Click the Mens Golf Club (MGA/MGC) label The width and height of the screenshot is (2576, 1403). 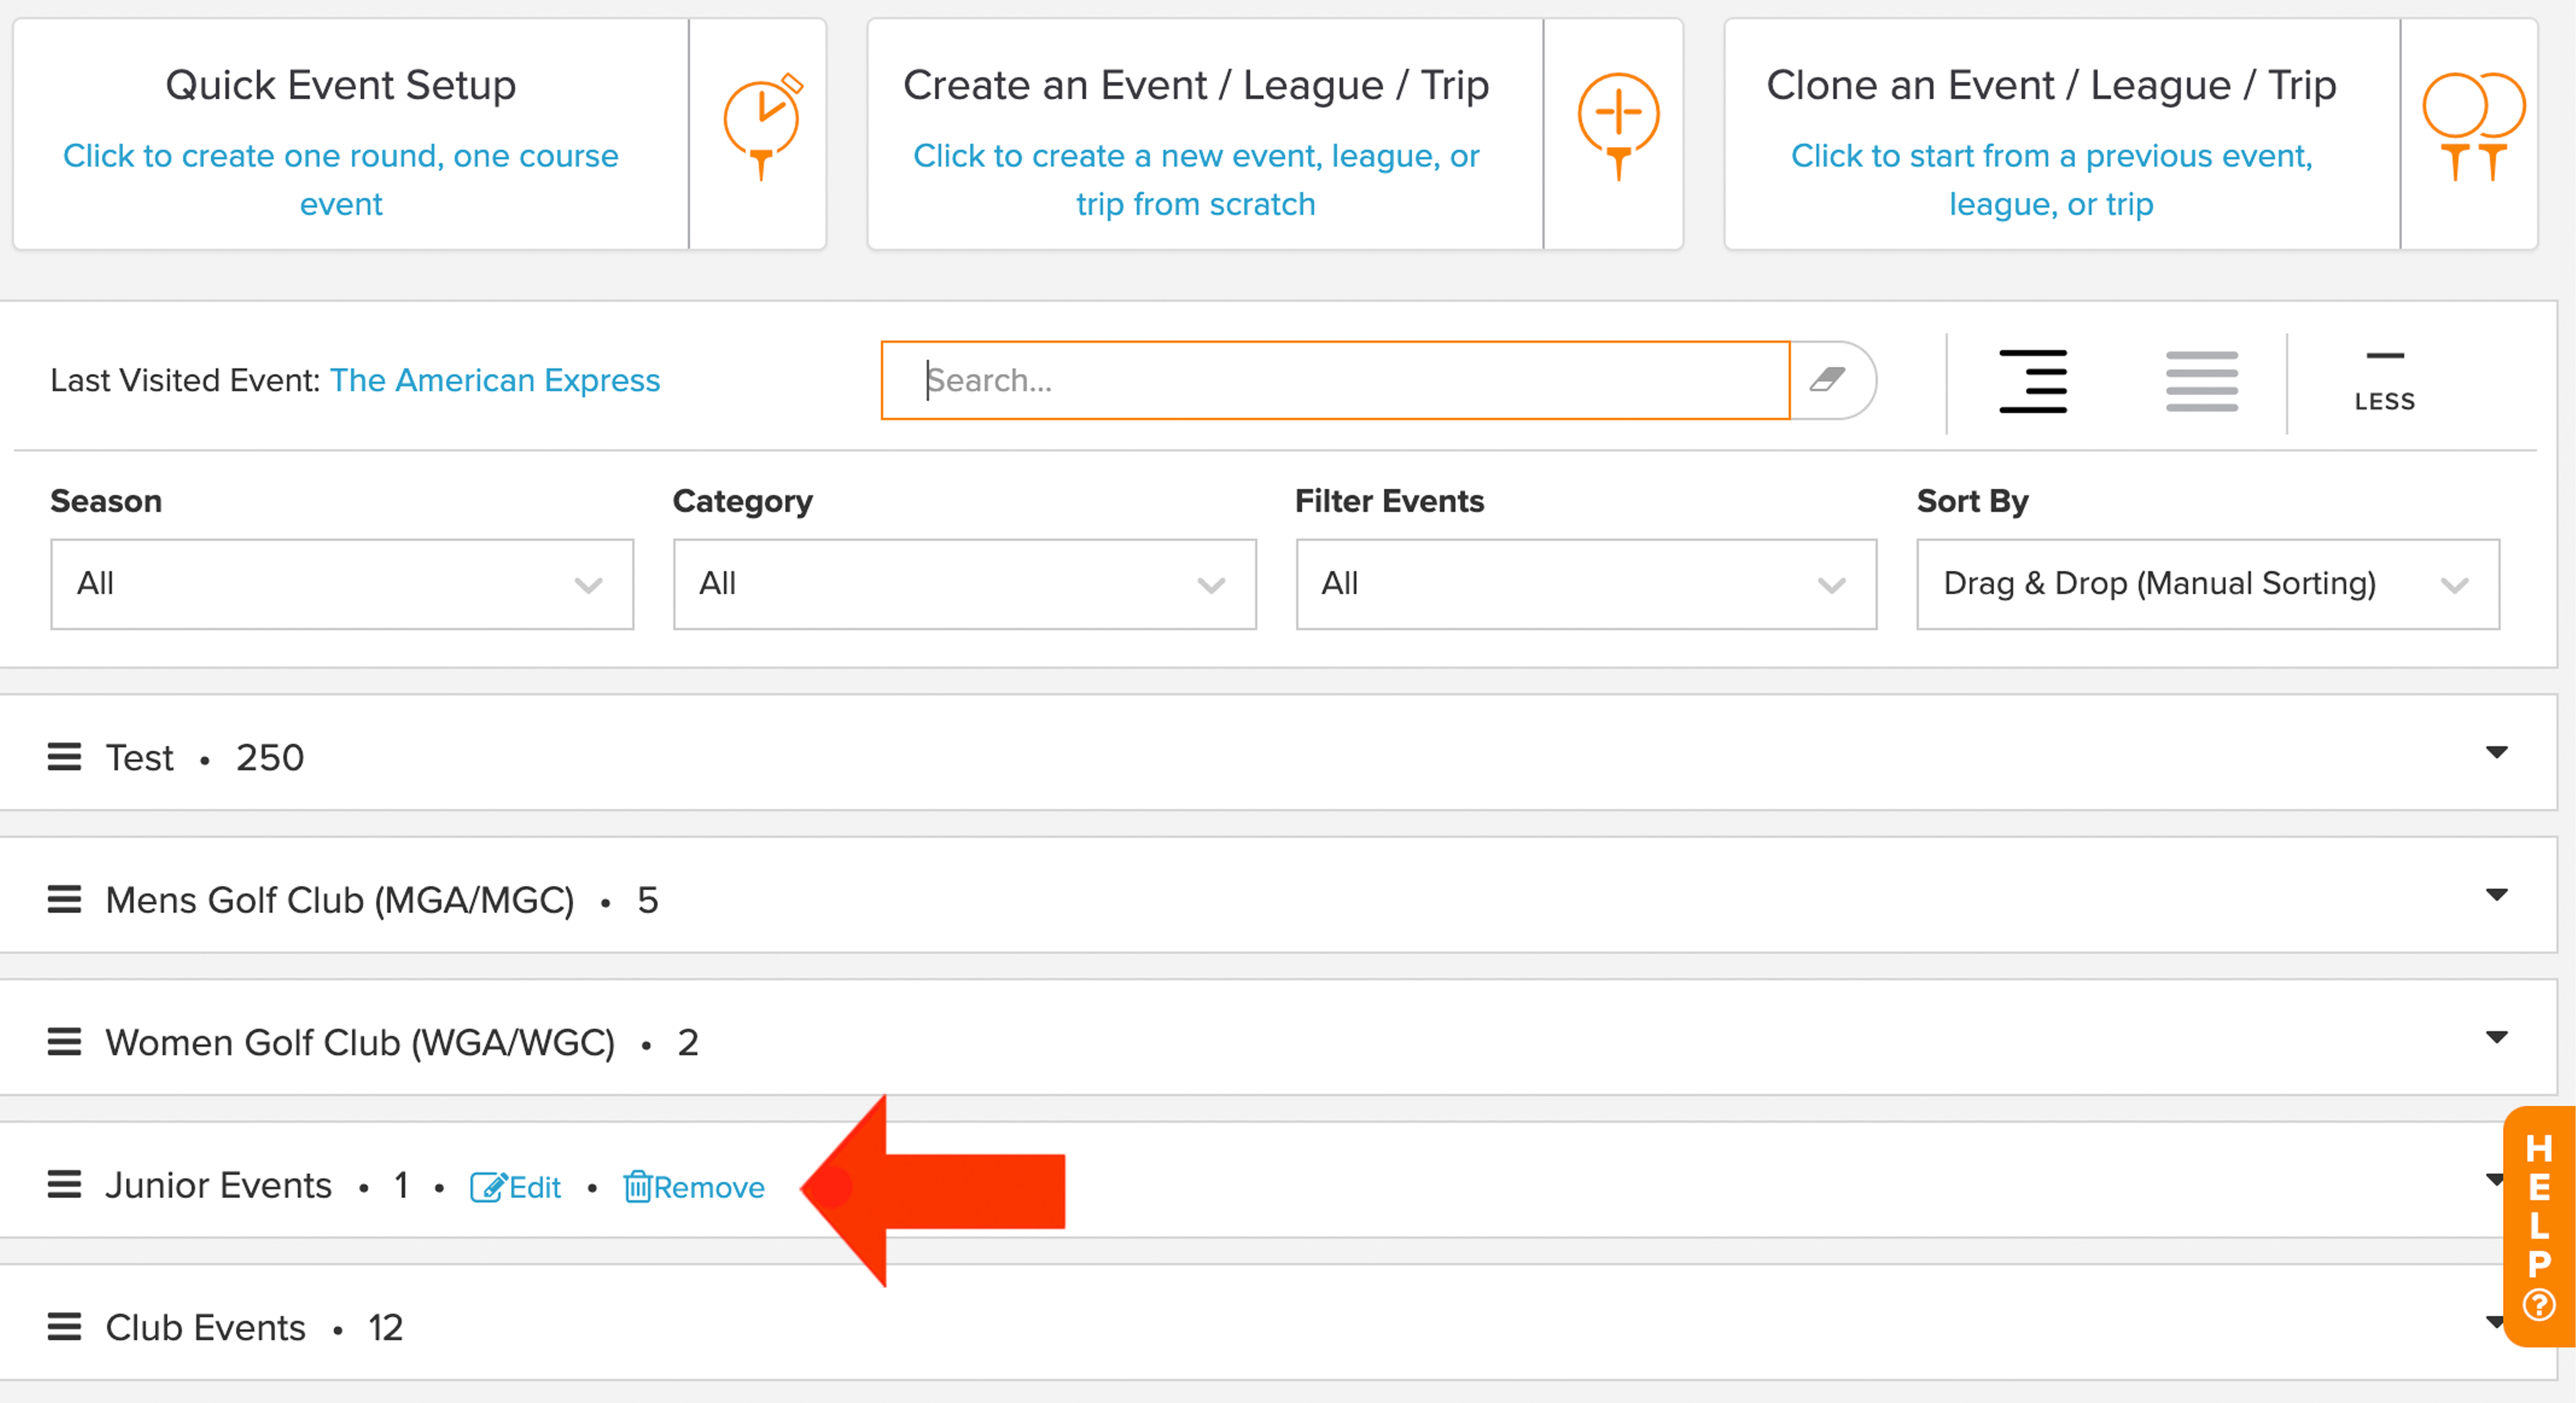click(x=340, y=901)
